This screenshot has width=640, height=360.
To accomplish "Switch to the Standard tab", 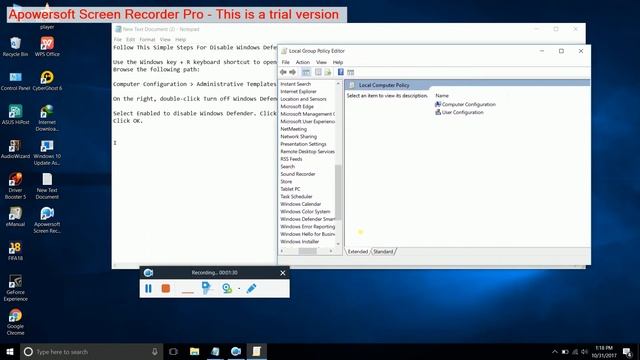I will click(x=383, y=251).
